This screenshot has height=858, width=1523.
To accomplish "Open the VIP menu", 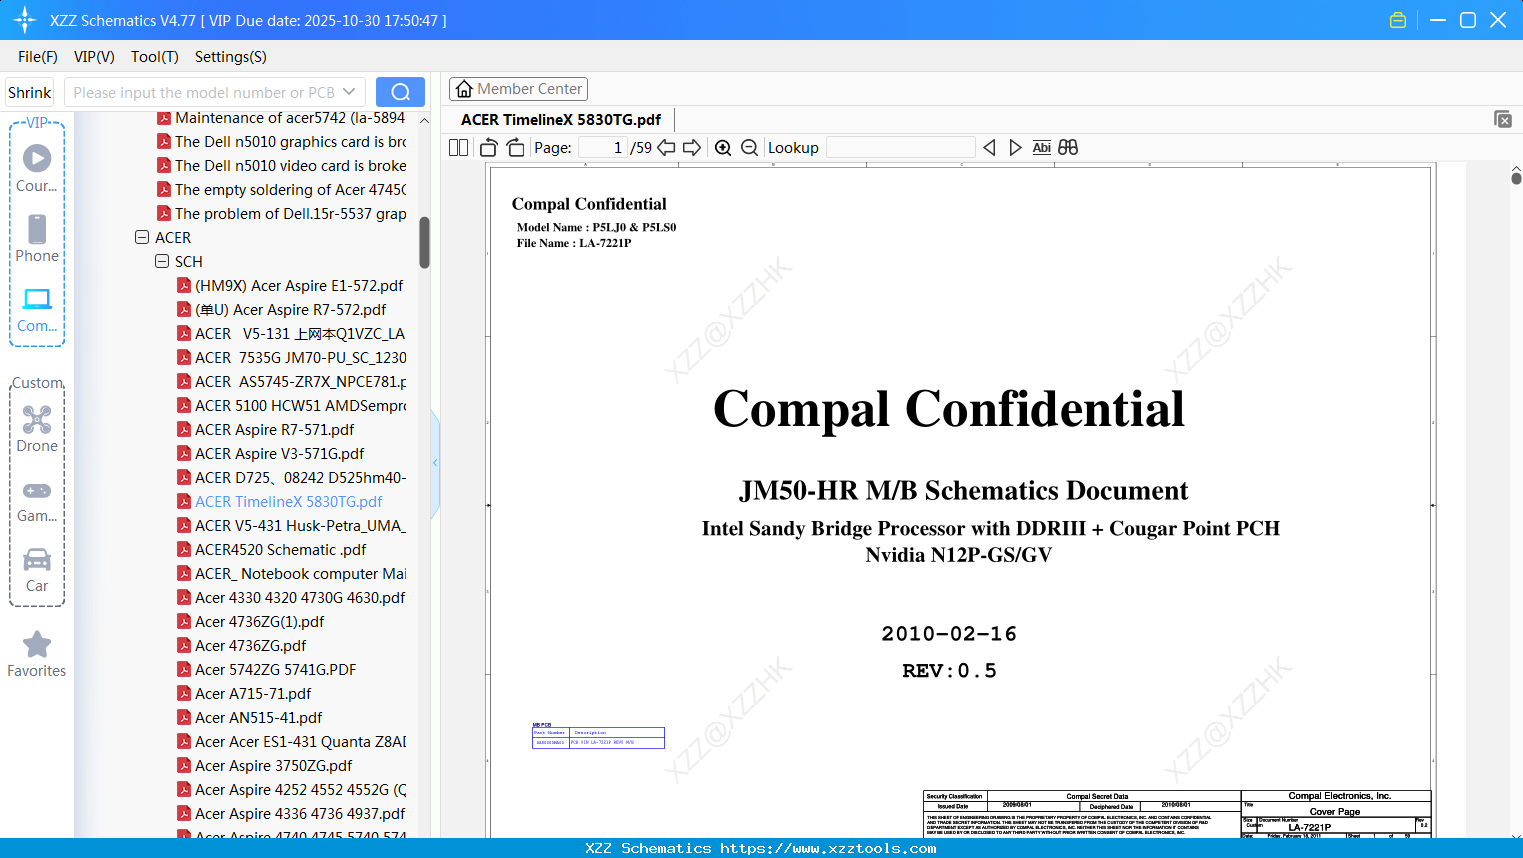I will pyautogui.click(x=94, y=57).
